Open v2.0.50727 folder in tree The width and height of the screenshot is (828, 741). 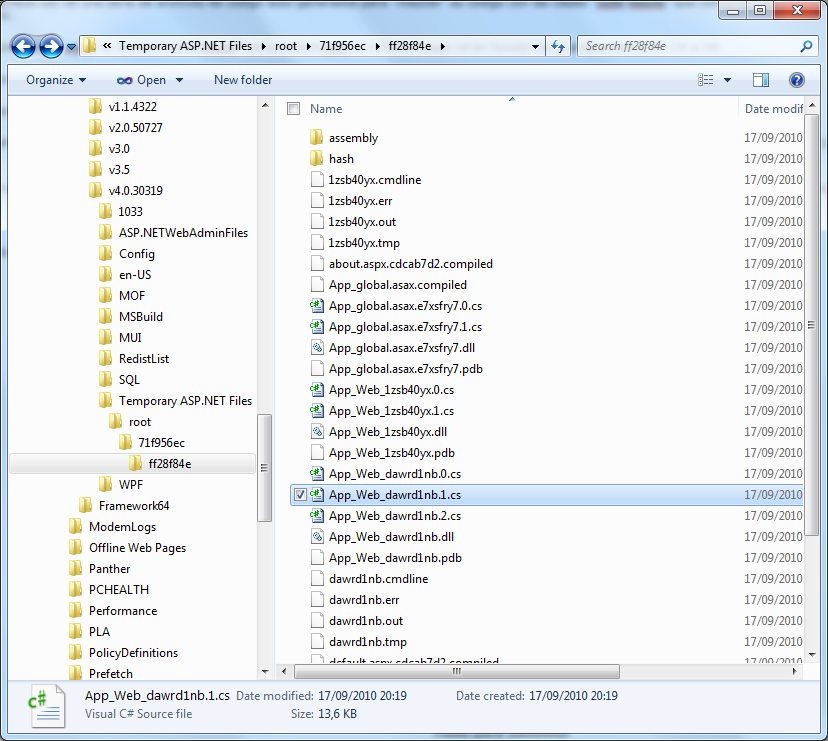[135, 128]
